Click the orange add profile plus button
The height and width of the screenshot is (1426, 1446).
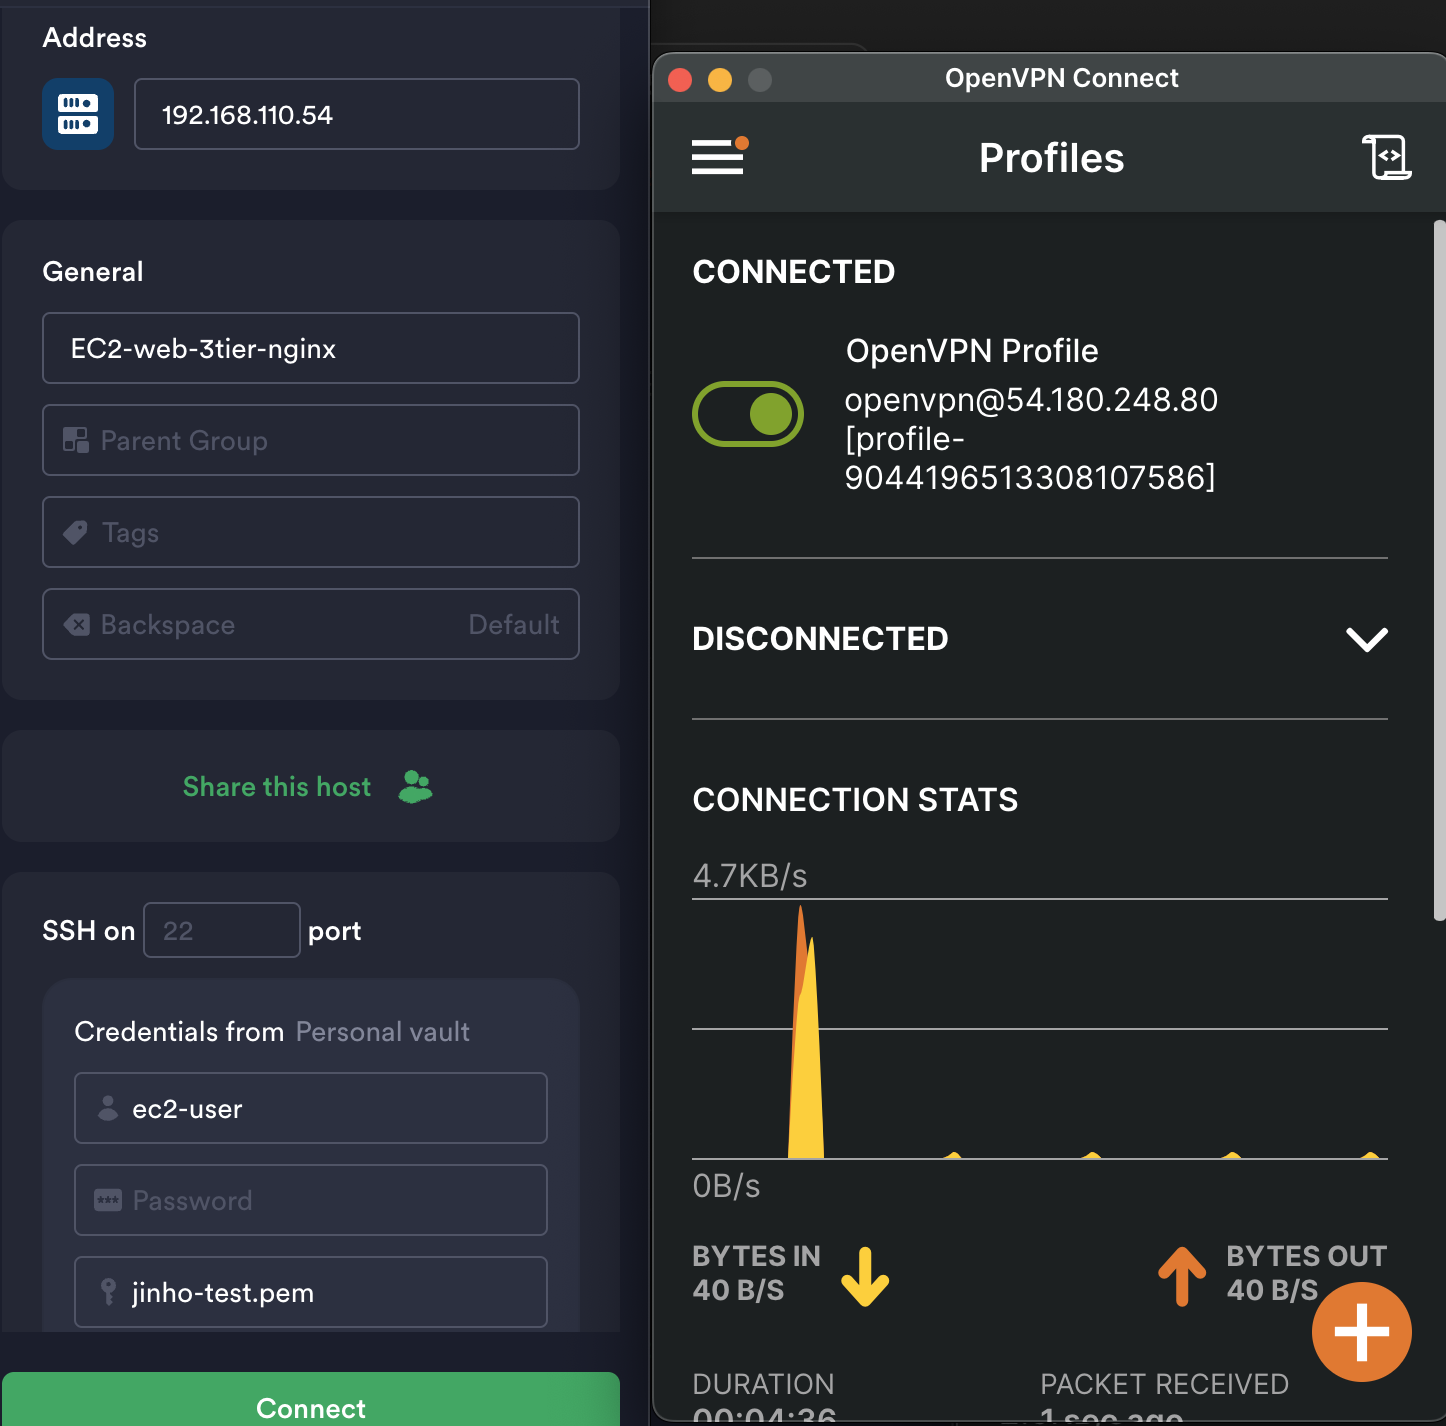(1361, 1331)
